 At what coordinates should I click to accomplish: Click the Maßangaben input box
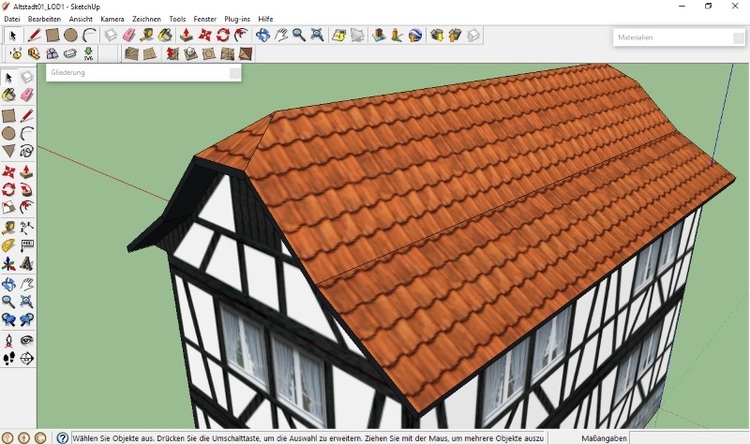pyautogui.click(x=689, y=438)
